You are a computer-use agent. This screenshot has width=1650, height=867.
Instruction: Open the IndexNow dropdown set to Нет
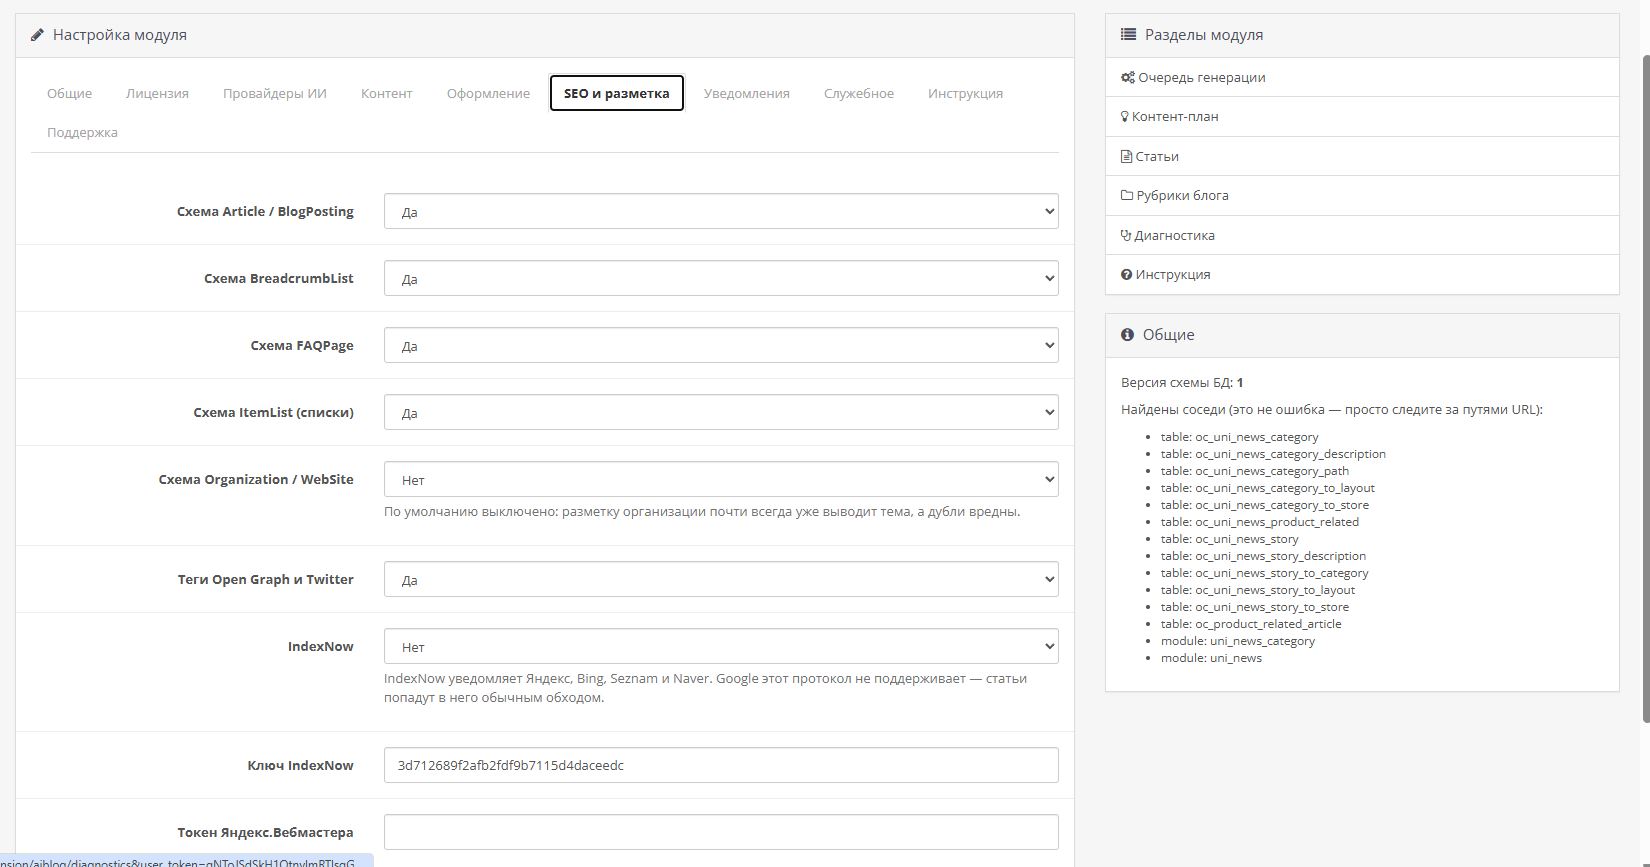click(721, 646)
